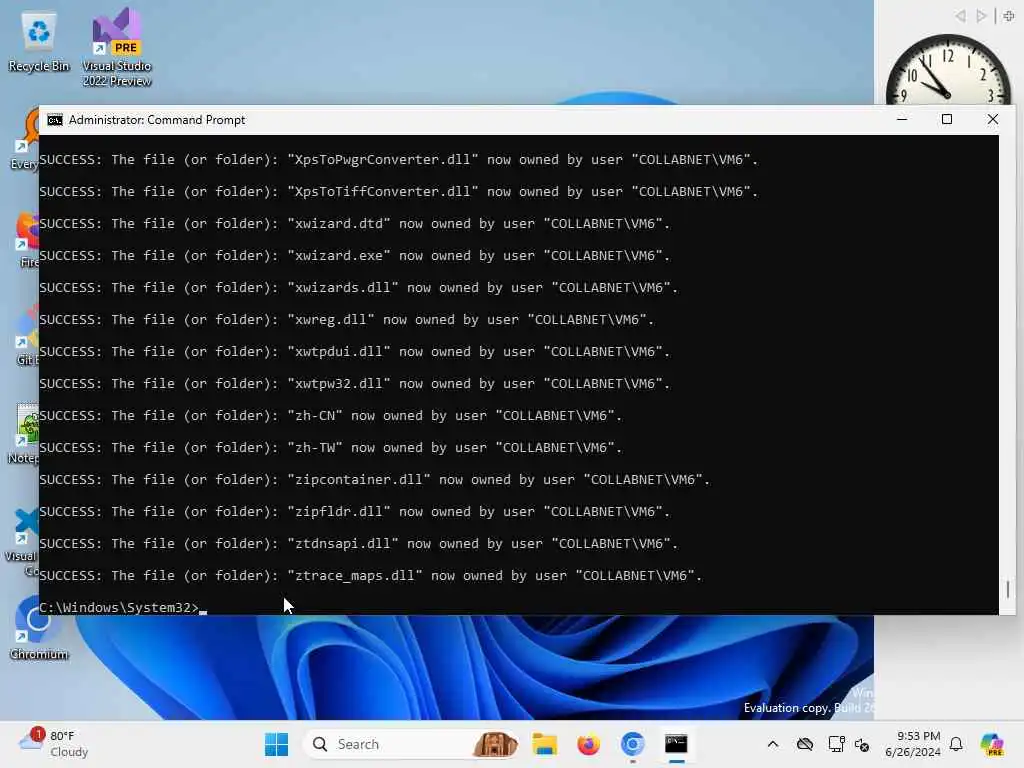Click the Command Prompt vertical scrollbar thumb
Screen dimensions: 1024x768
(1008, 589)
